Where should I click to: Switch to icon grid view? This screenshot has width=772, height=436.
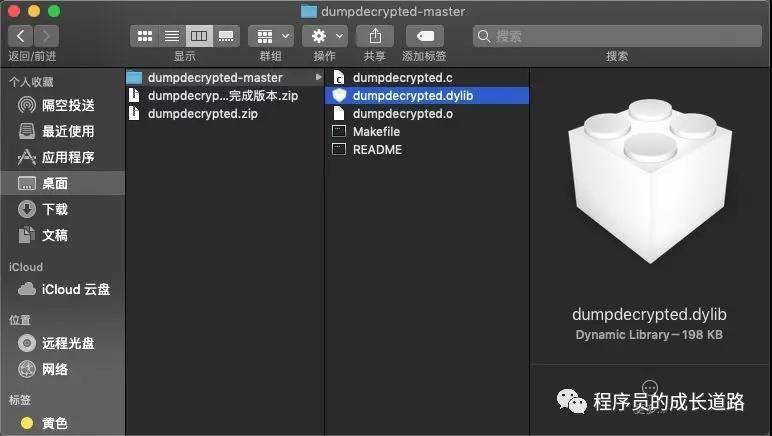[144, 36]
